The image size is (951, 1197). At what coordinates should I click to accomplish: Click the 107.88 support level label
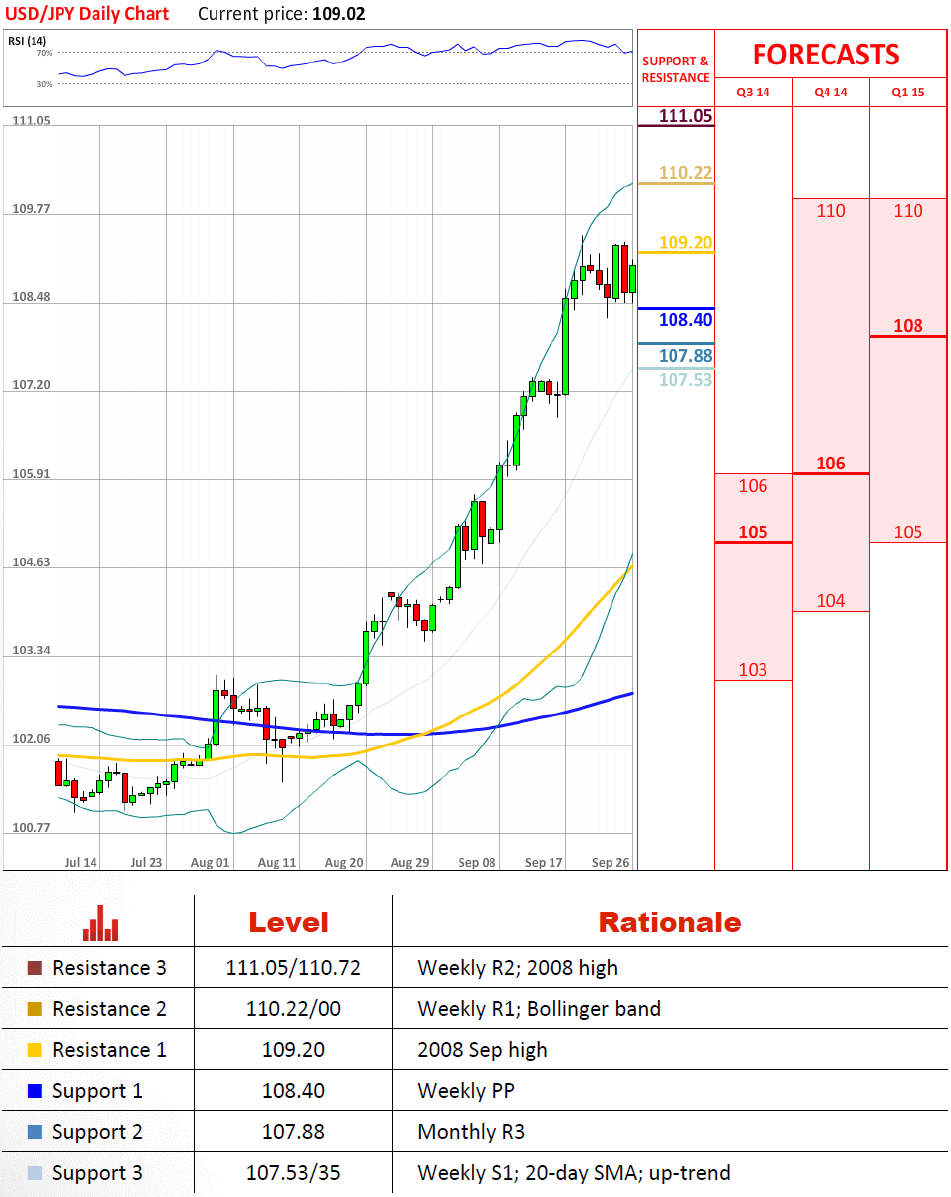coord(685,356)
